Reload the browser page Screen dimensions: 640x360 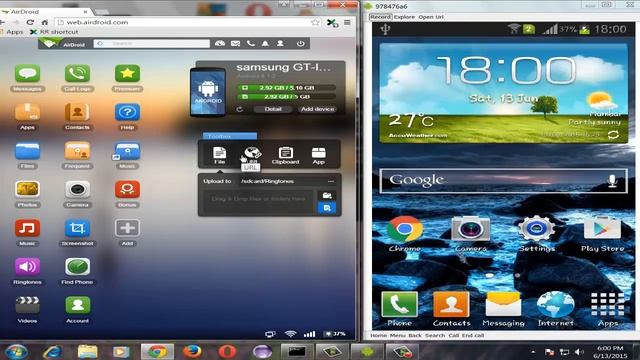coord(30,22)
